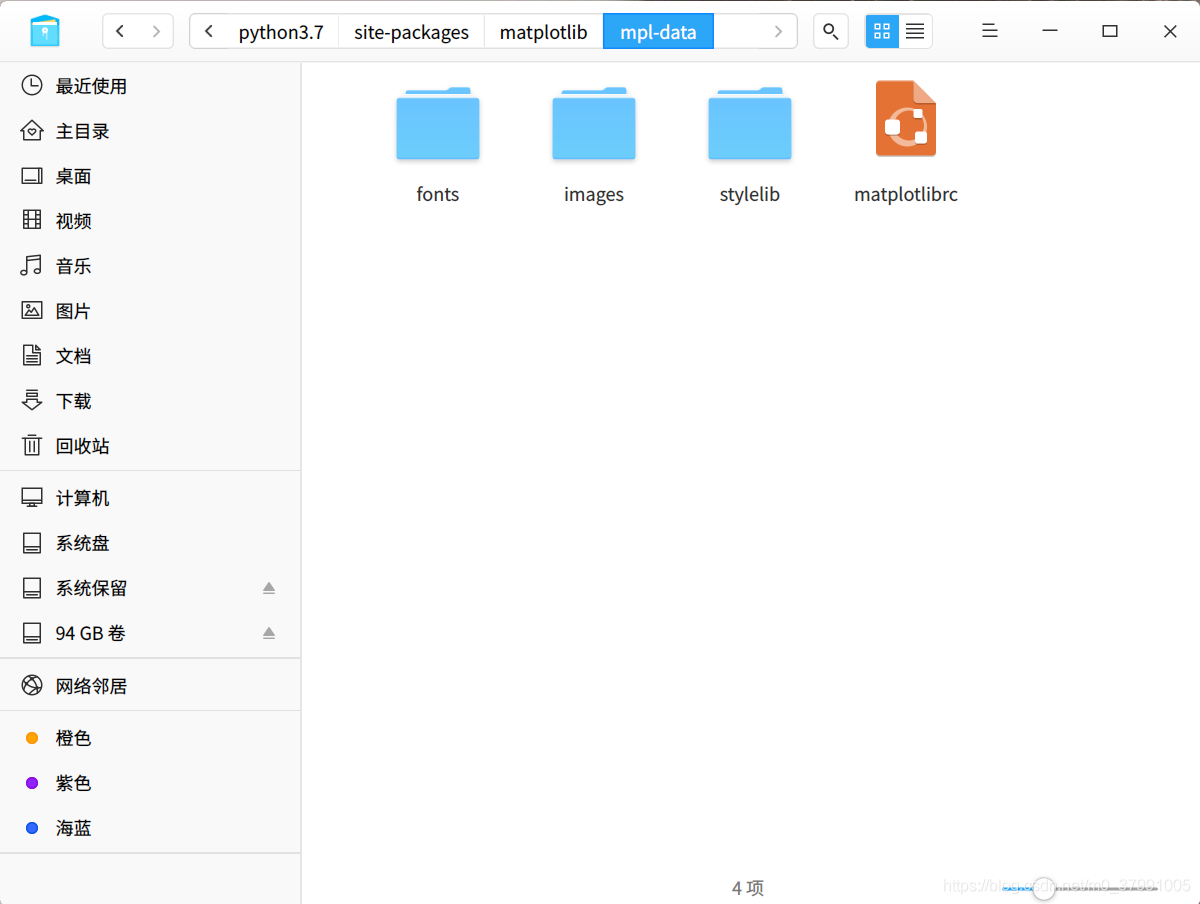Viewport: 1200px width, 904px height.
Task: Open 回收站 trash in sidebar
Action: coord(150,446)
